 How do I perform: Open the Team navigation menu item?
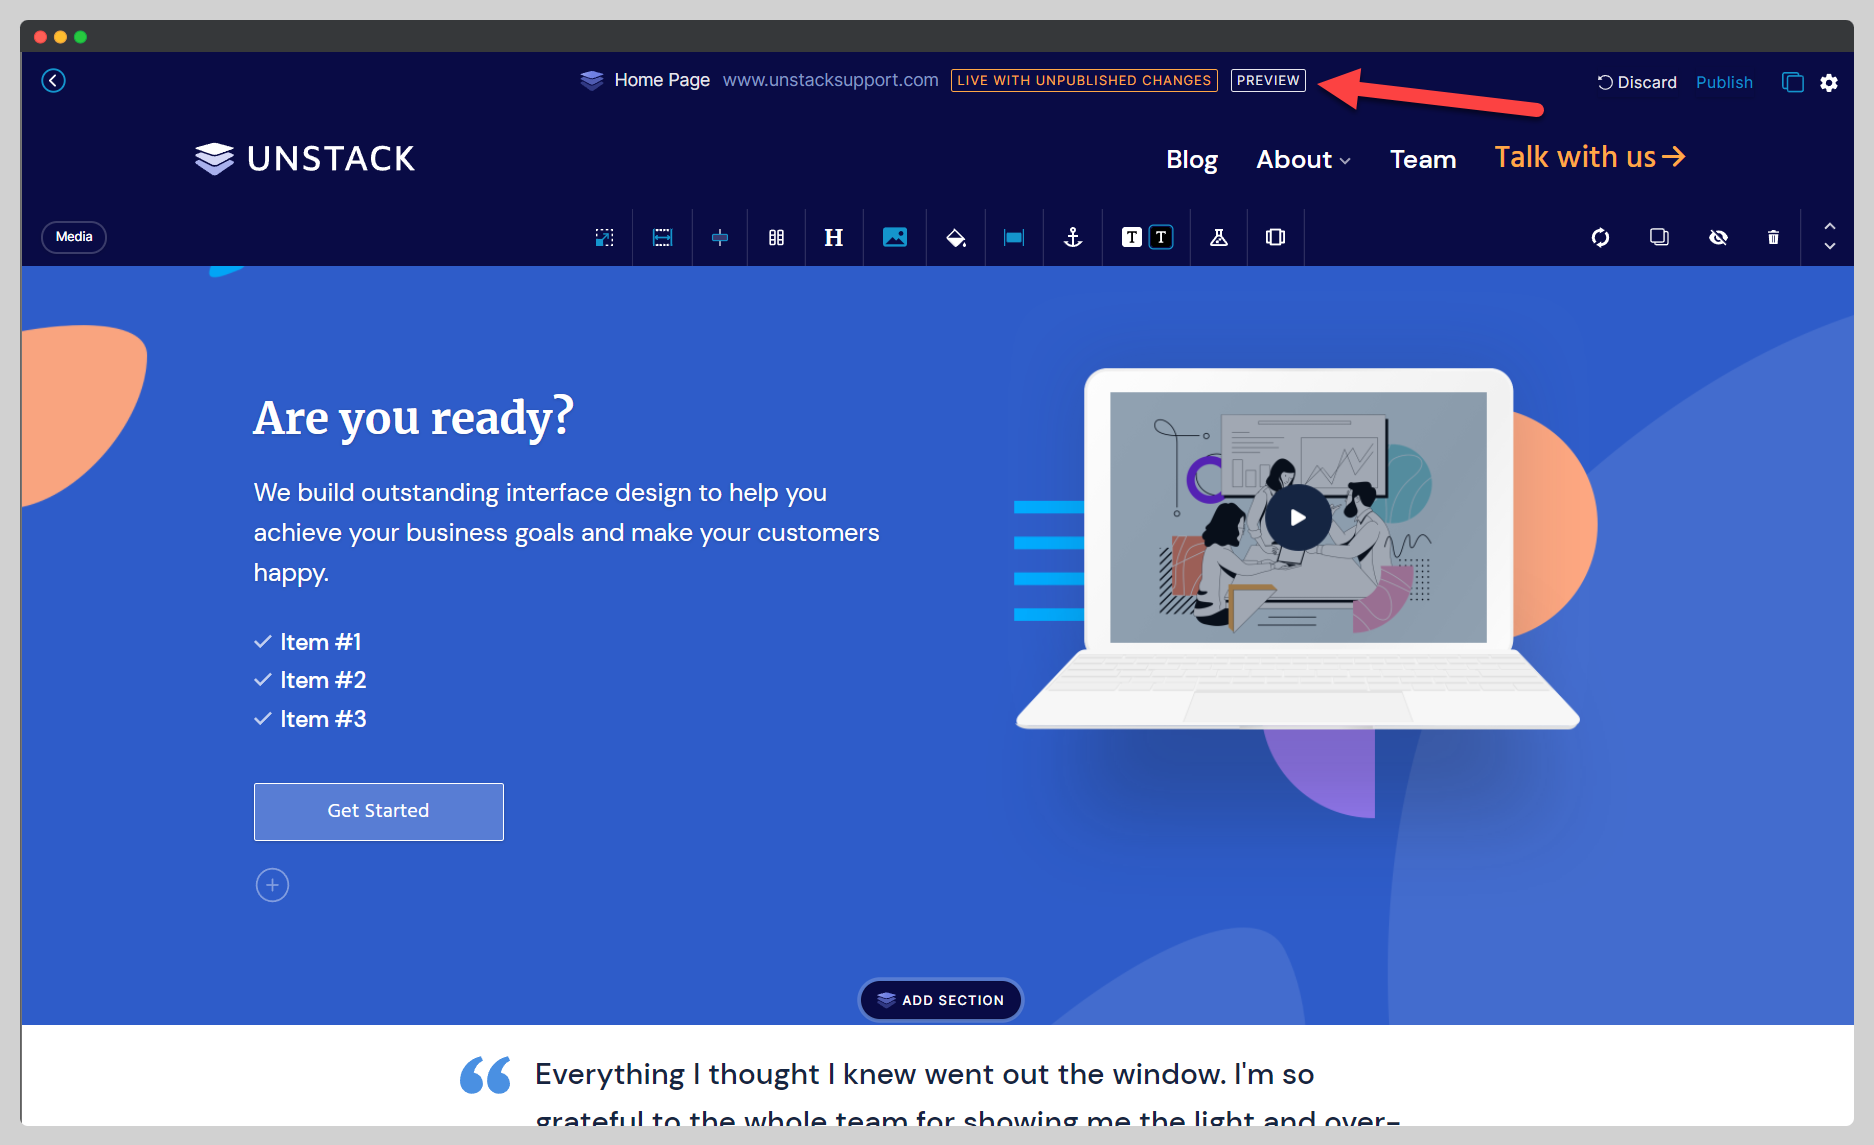click(1422, 160)
